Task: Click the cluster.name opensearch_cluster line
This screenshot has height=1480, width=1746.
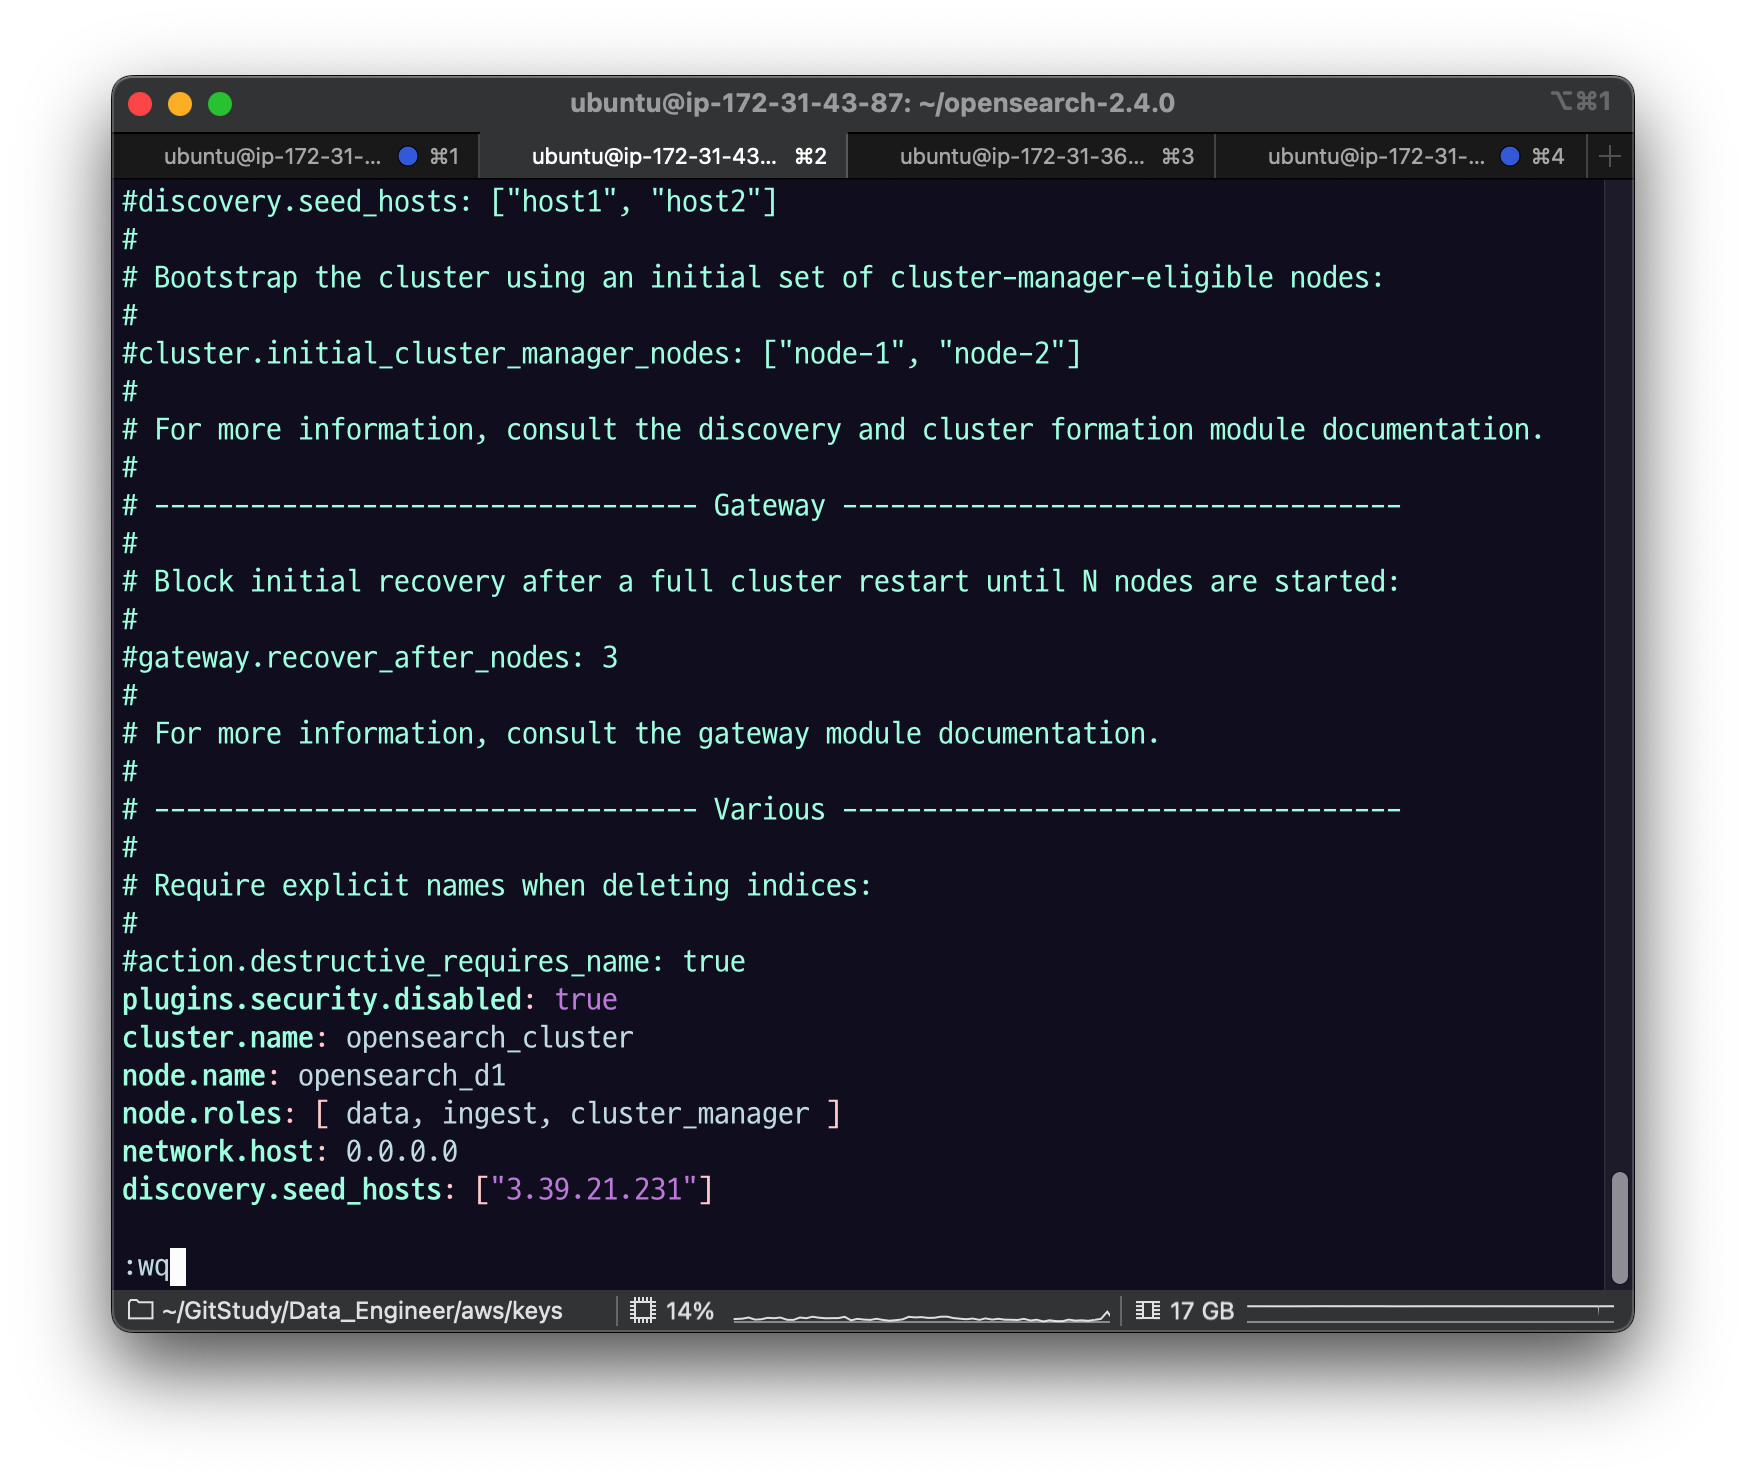Action: click(x=378, y=1038)
